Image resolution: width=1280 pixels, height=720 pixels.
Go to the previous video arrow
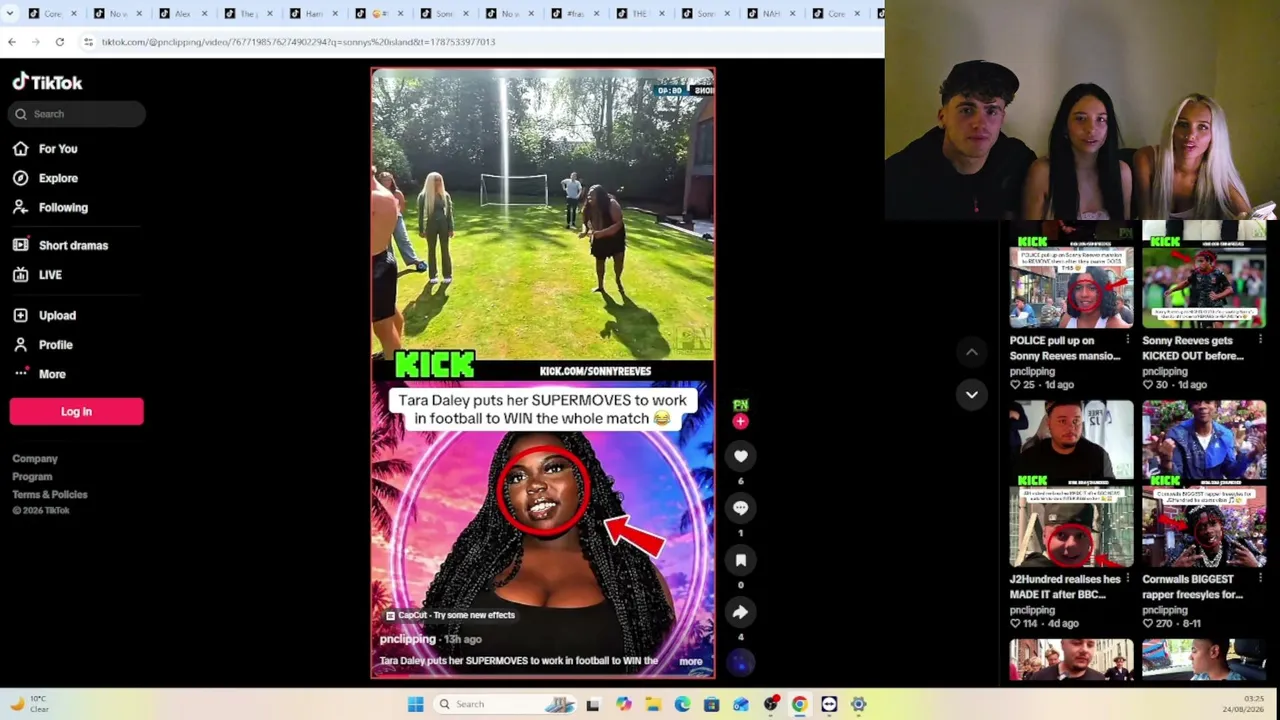coord(971,352)
